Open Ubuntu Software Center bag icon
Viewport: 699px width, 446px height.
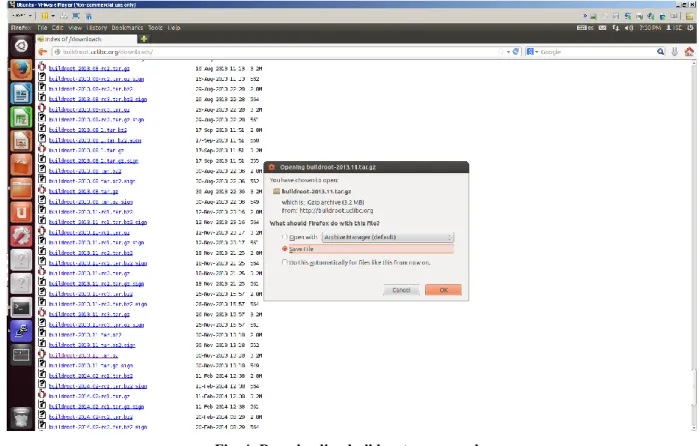(x=21, y=165)
